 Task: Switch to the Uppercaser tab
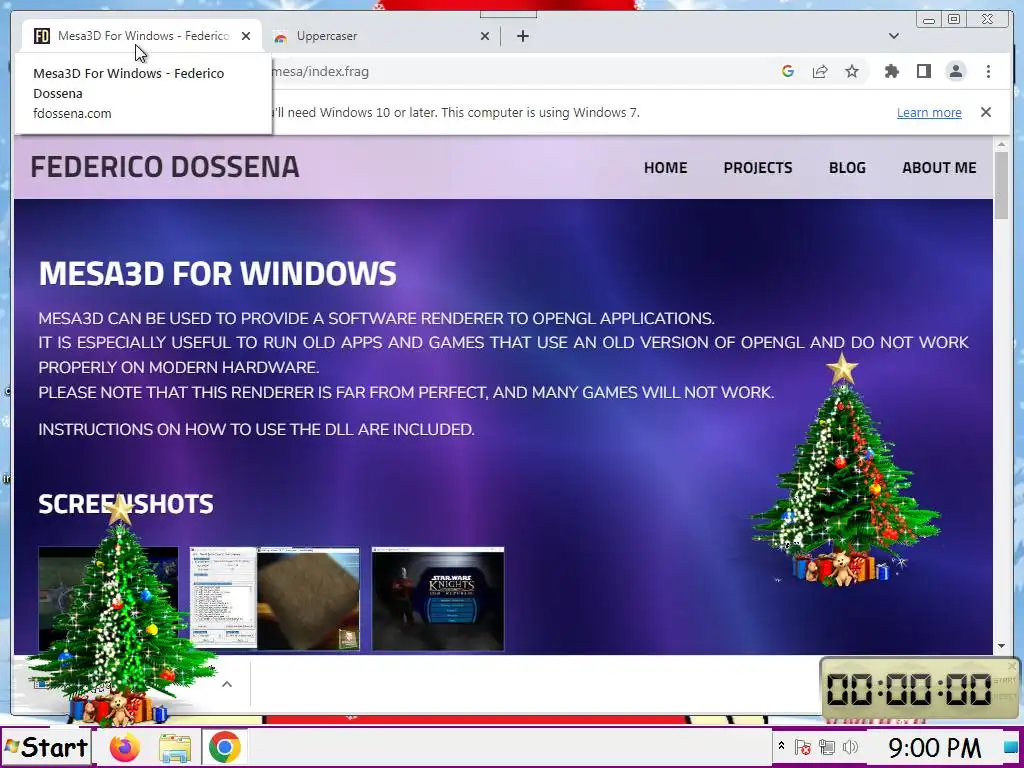pos(381,36)
